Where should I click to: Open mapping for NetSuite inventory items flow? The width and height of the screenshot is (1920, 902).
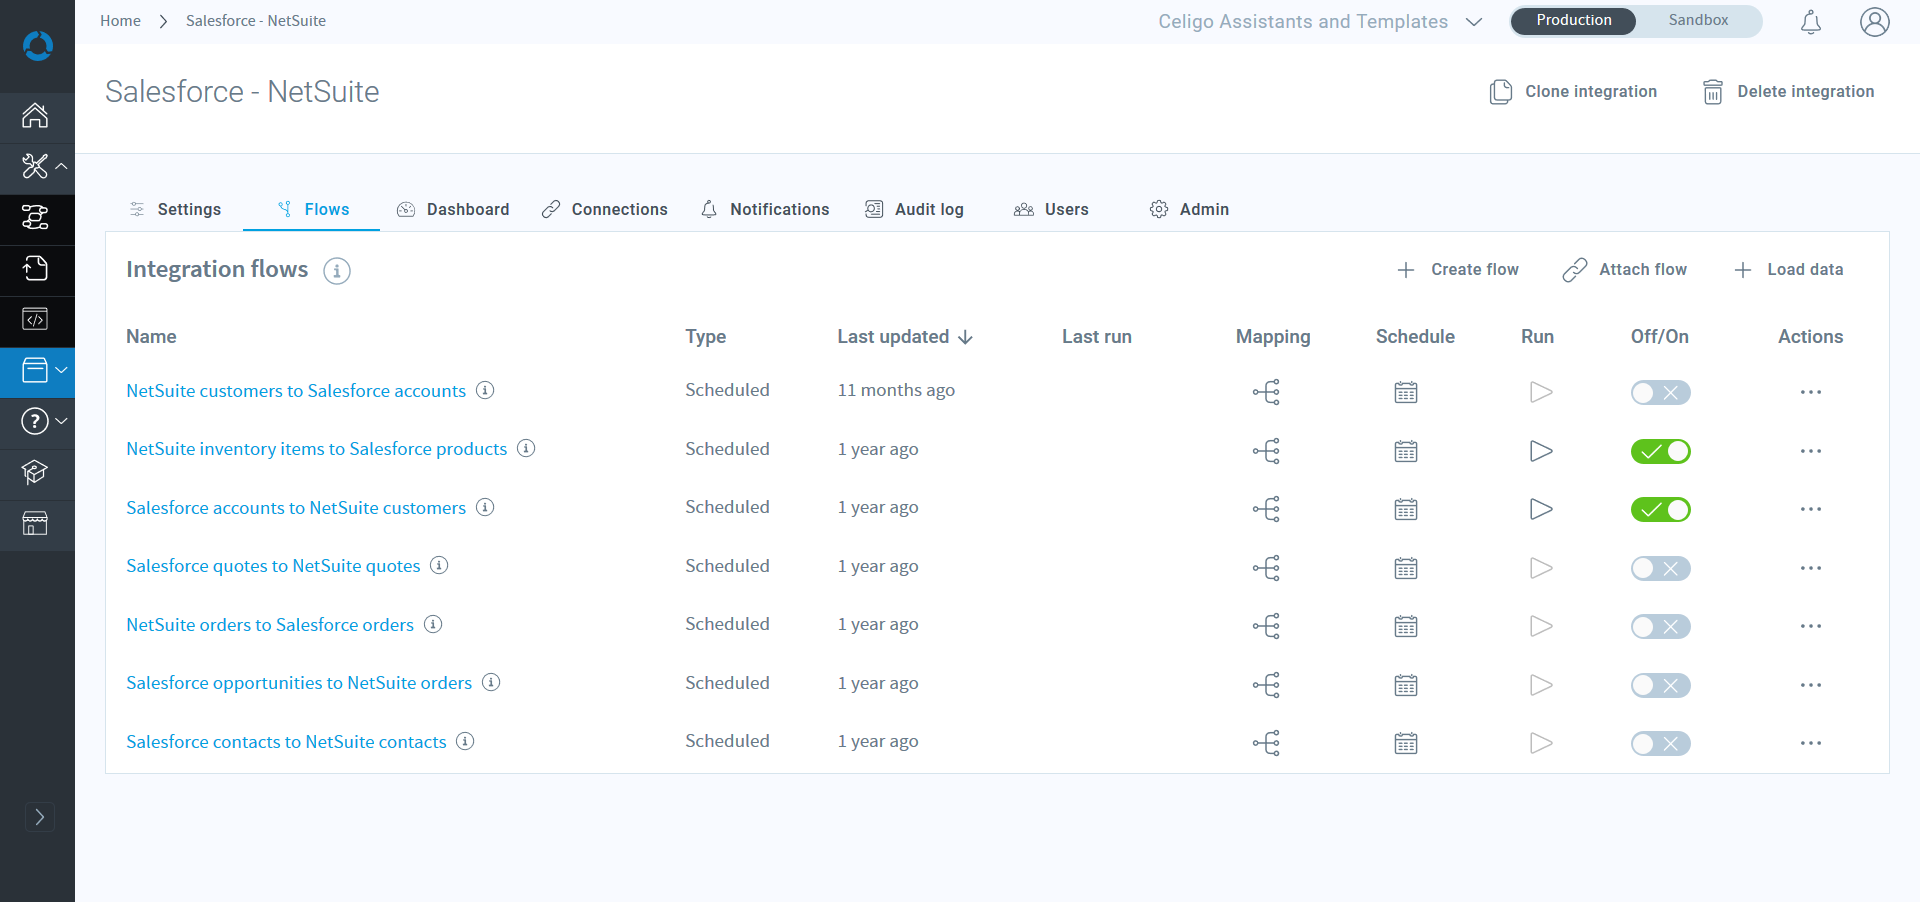pyautogui.click(x=1267, y=451)
